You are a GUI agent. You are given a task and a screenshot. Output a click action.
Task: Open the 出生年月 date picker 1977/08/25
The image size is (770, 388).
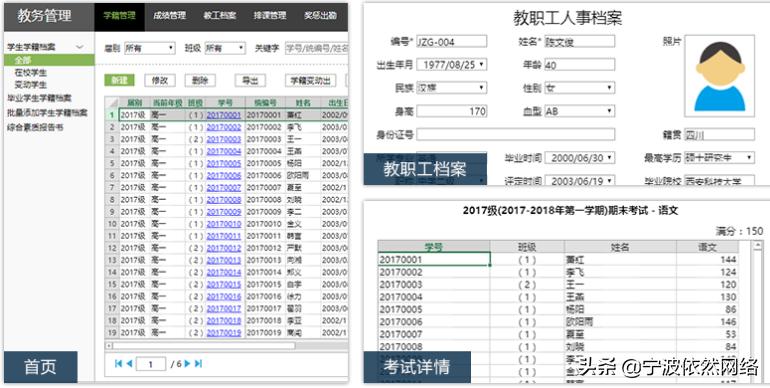[x=452, y=64]
